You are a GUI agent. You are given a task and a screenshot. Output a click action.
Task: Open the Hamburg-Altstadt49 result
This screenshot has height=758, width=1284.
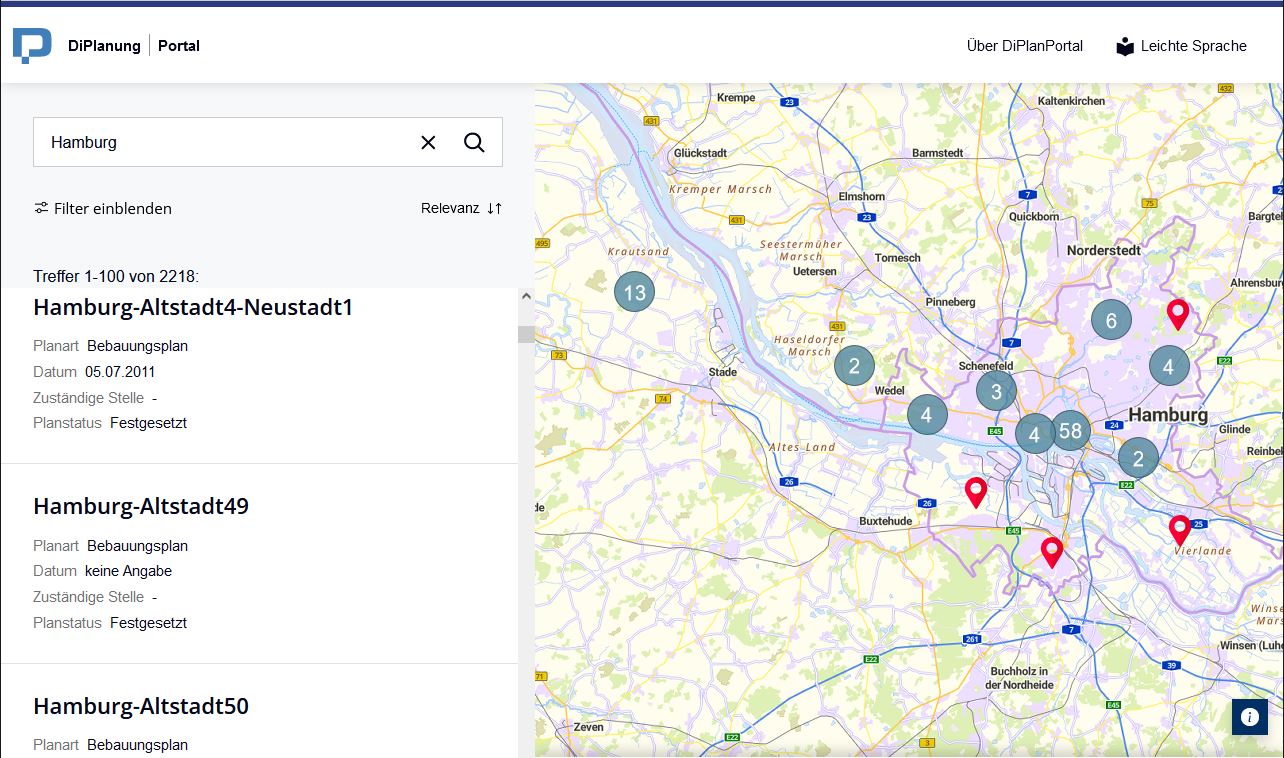[141, 506]
